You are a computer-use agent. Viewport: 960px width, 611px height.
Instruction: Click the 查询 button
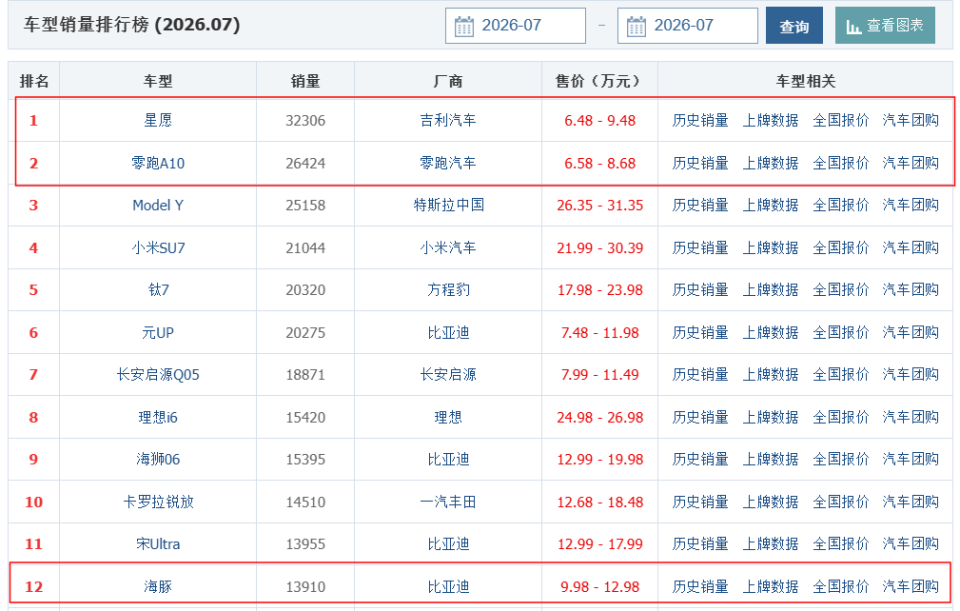tap(794, 26)
